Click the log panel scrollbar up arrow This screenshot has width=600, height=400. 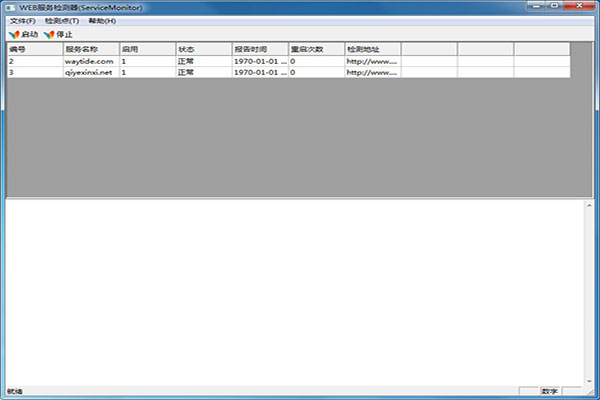588,206
